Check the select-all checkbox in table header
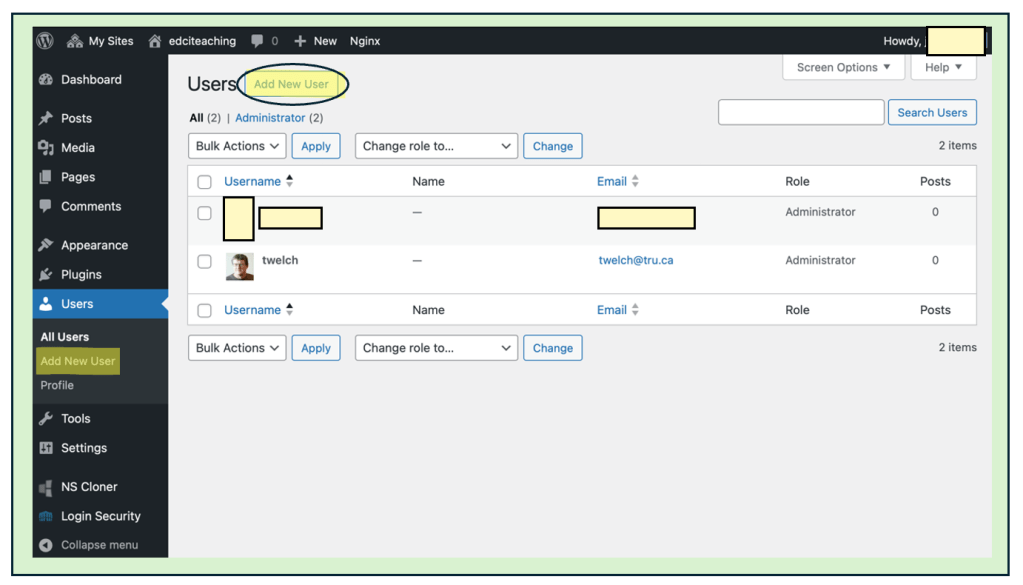Image resolution: width=1023 pixels, height=585 pixels. click(205, 182)
